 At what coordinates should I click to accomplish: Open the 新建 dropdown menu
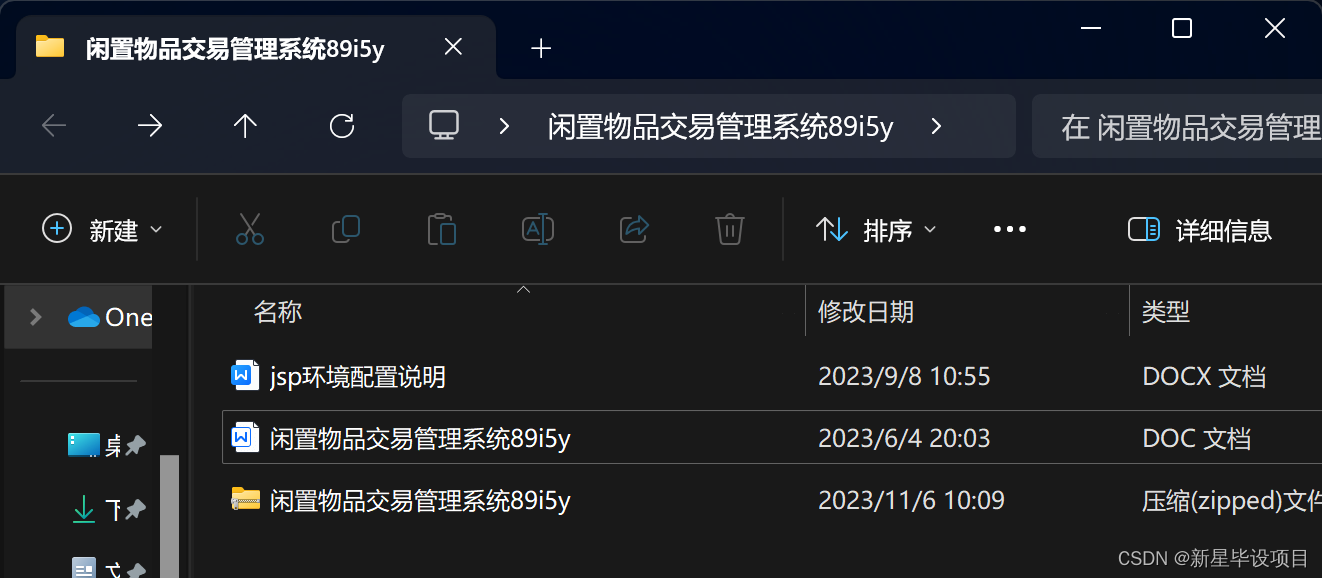click(102, 230)
